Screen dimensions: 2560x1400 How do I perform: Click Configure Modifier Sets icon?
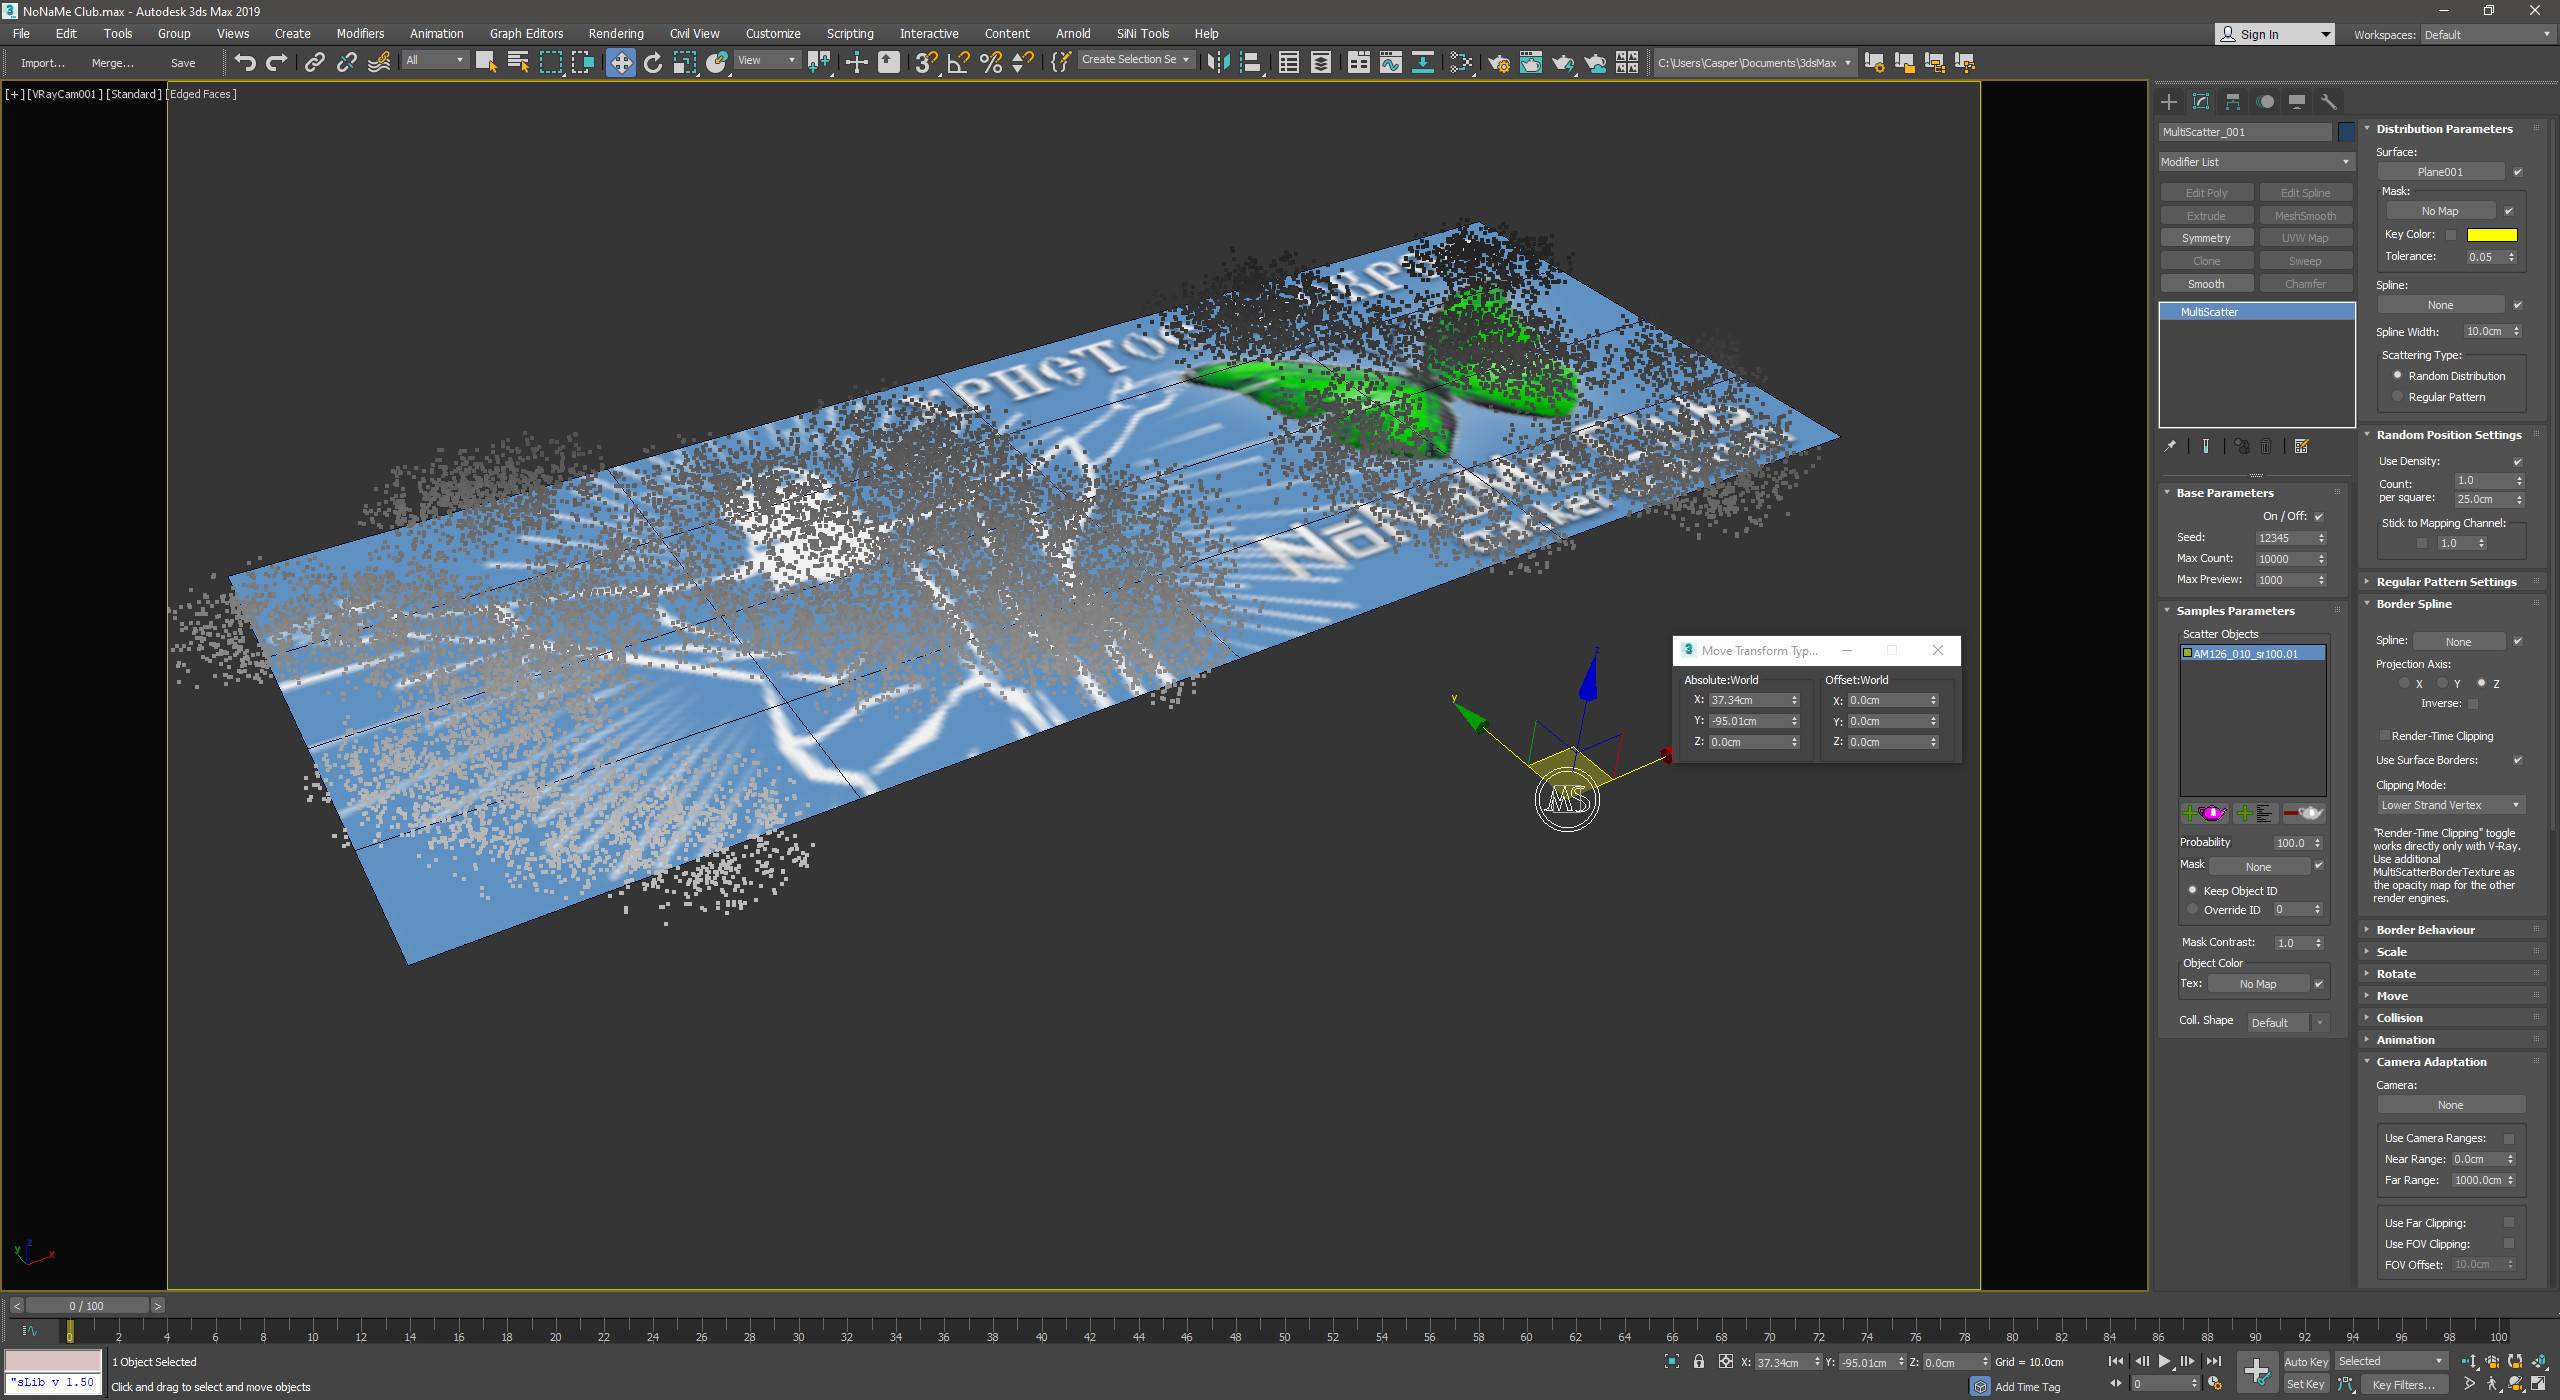pyautogui.click(x=2301, y=446)
